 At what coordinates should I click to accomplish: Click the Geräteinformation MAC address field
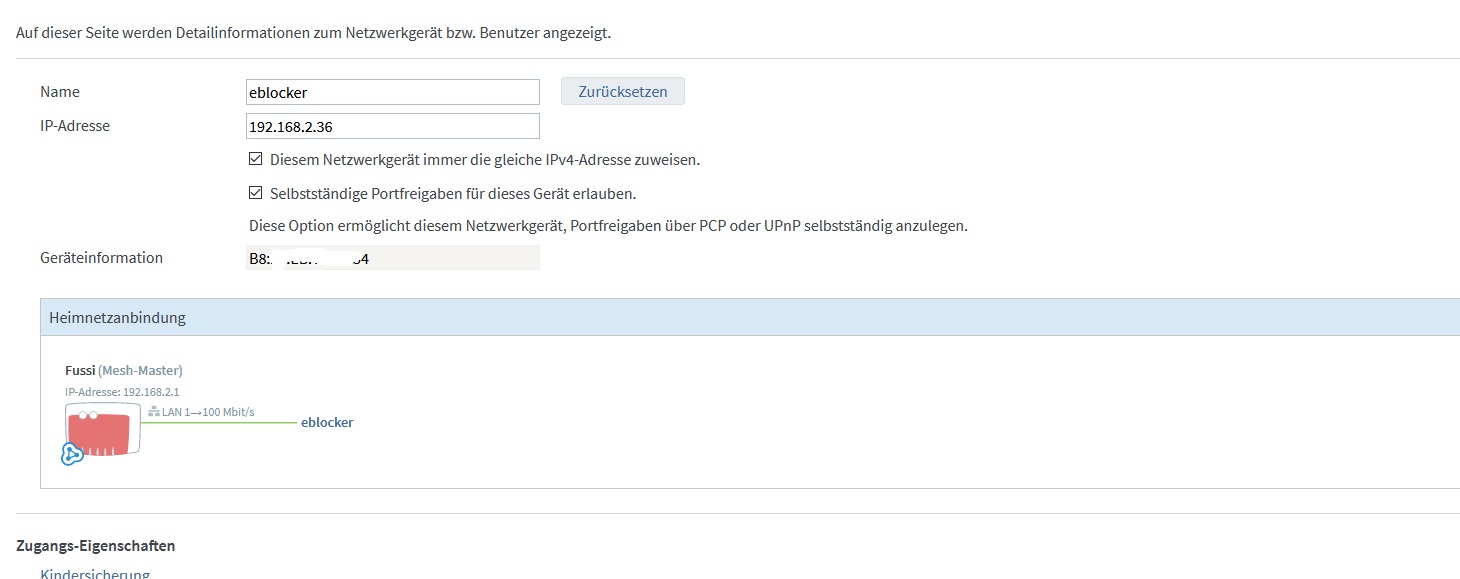tap(393, 258)
